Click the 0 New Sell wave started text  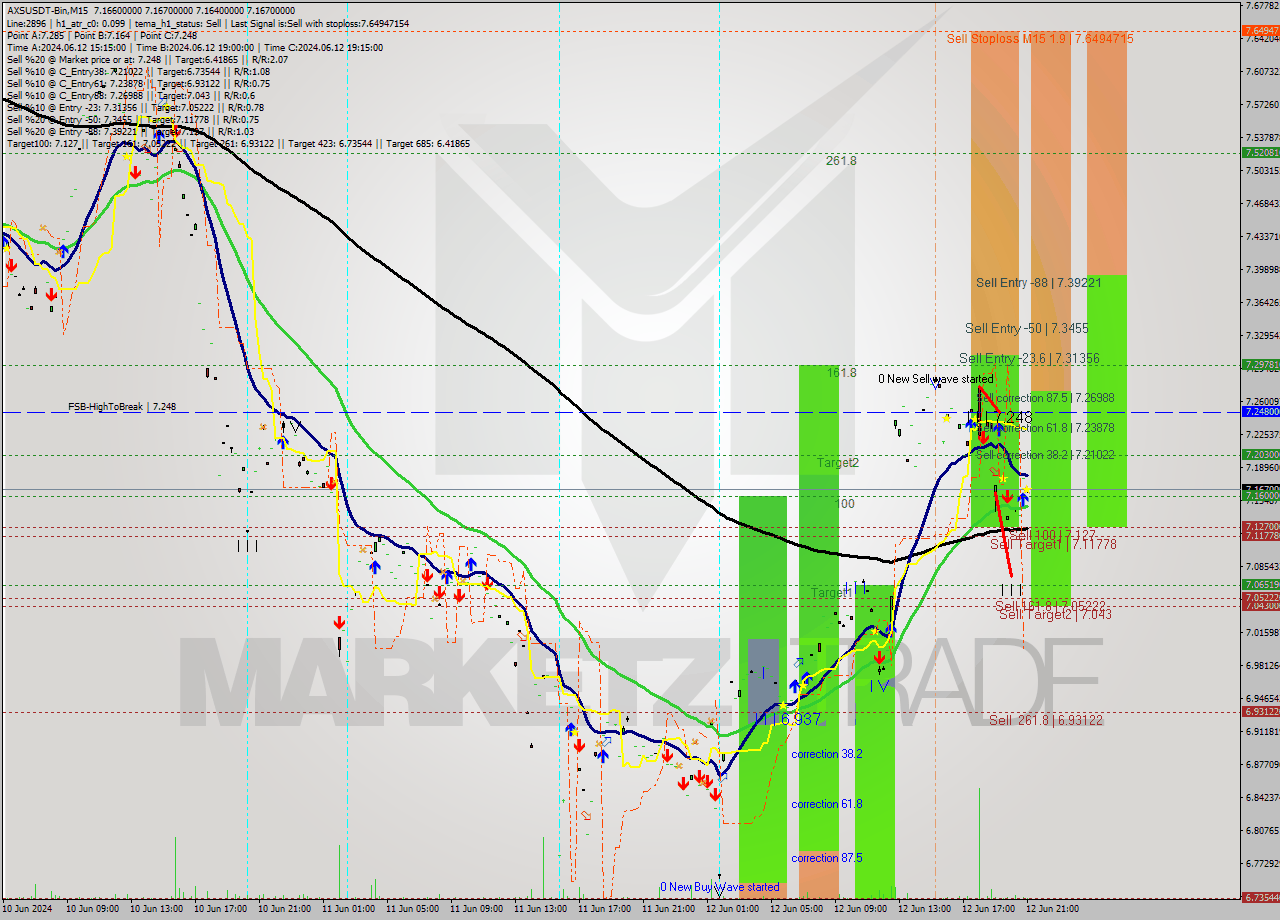click(x=936, y=379)
